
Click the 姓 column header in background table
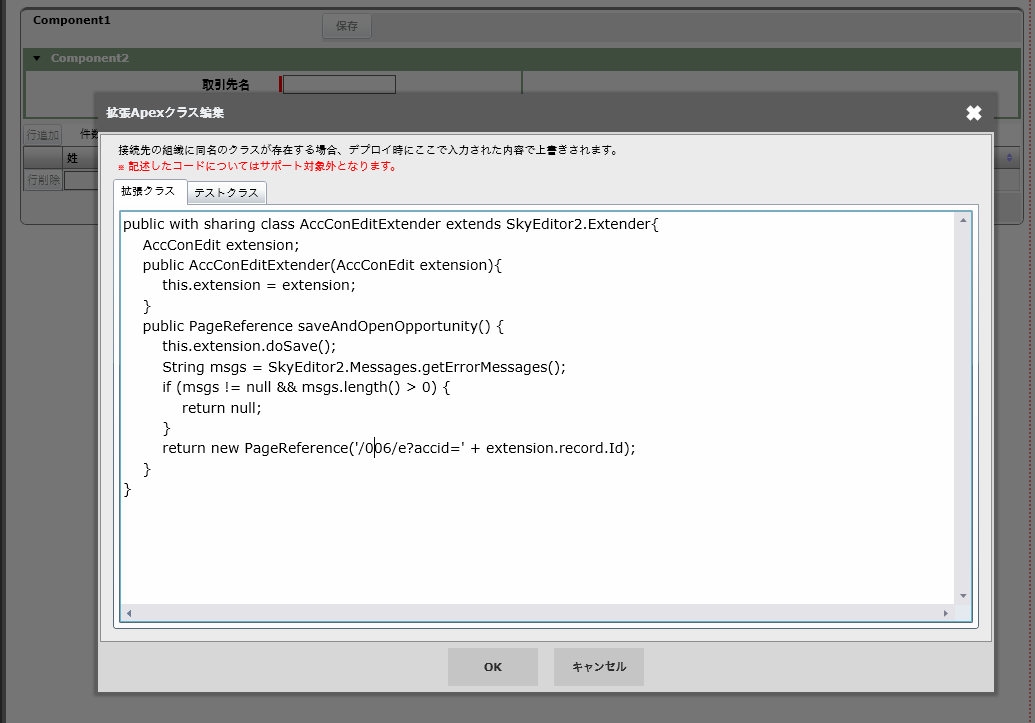tap(72, 158)
